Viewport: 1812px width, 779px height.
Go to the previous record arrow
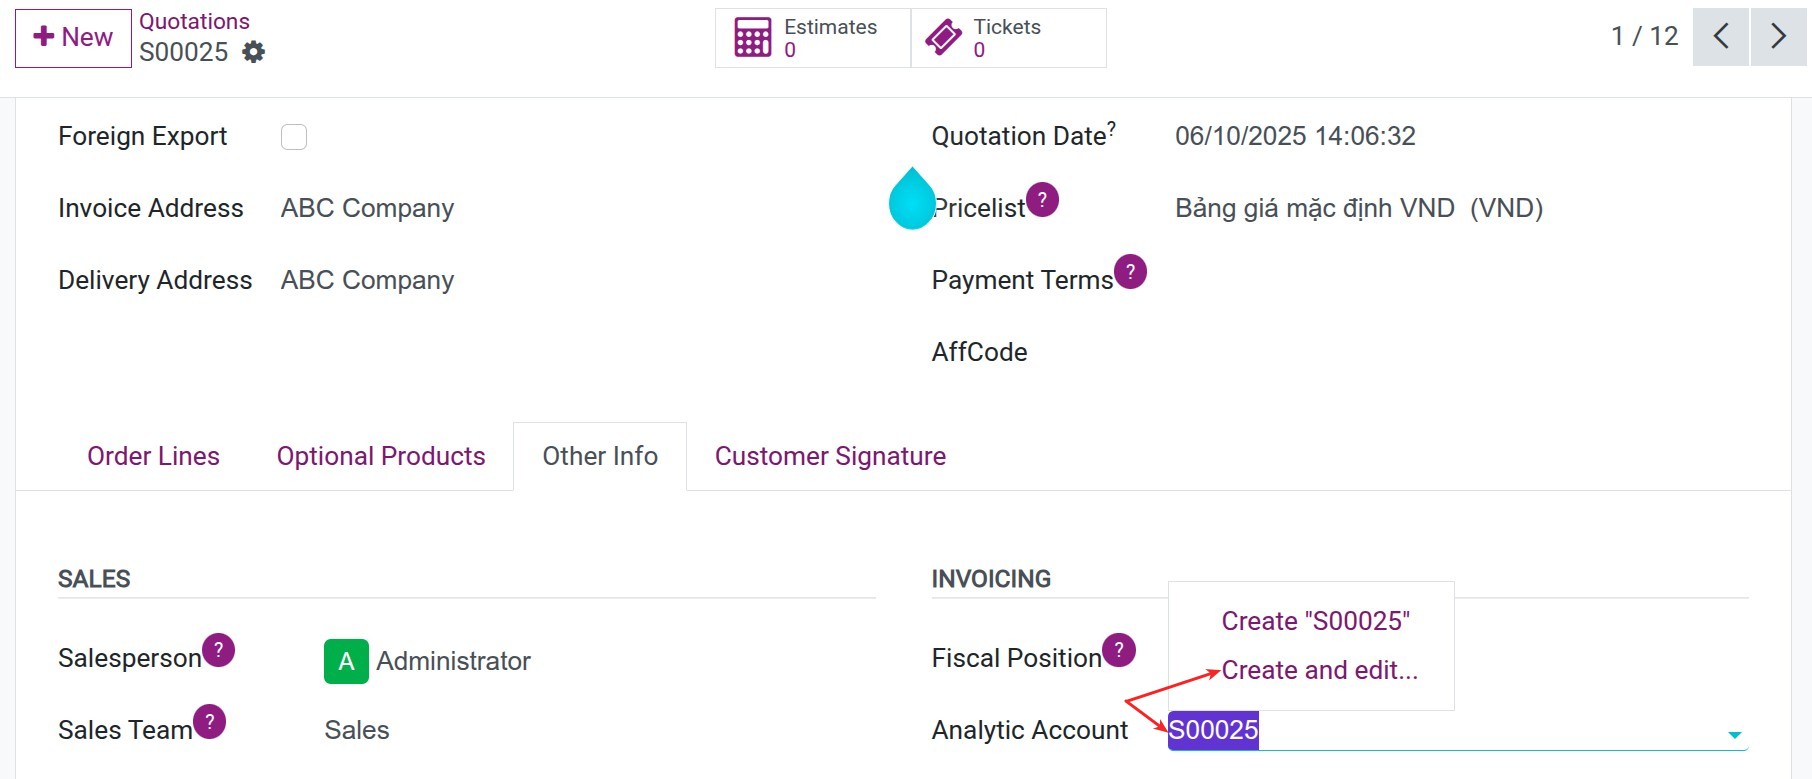[x=1720, y=37]
